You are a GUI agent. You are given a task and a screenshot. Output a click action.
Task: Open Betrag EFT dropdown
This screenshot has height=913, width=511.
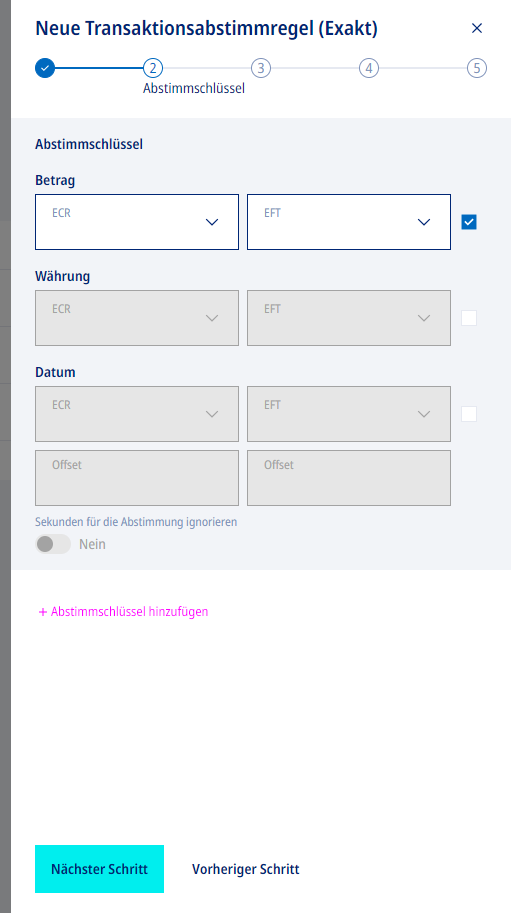click(x=349, y=222)
